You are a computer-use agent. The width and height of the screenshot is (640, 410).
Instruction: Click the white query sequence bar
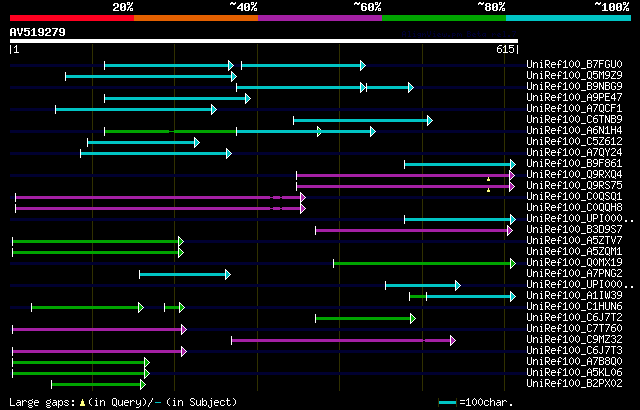(264, 41)
